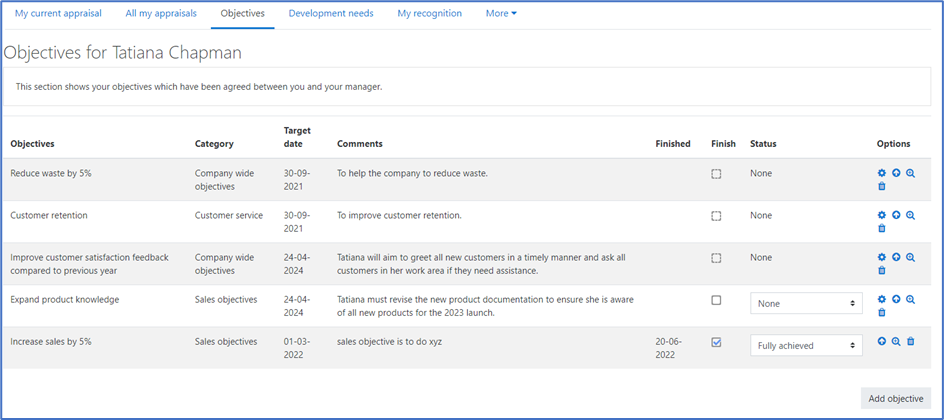Click up-arrow icon for Increase sales by 5%
Viewport: 944px width, 420px height.
882,342
